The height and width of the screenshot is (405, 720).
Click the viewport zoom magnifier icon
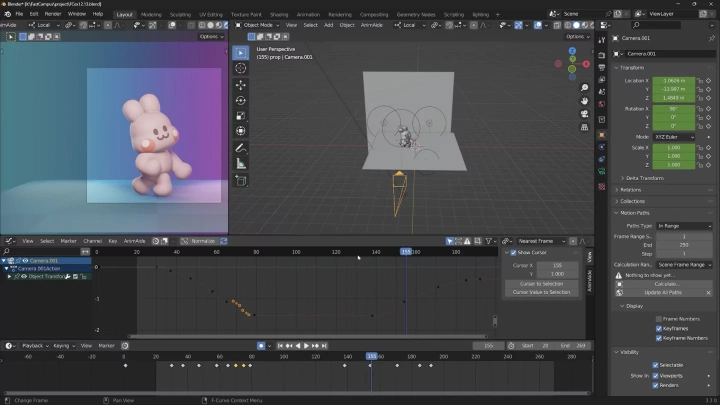[584, 88]
